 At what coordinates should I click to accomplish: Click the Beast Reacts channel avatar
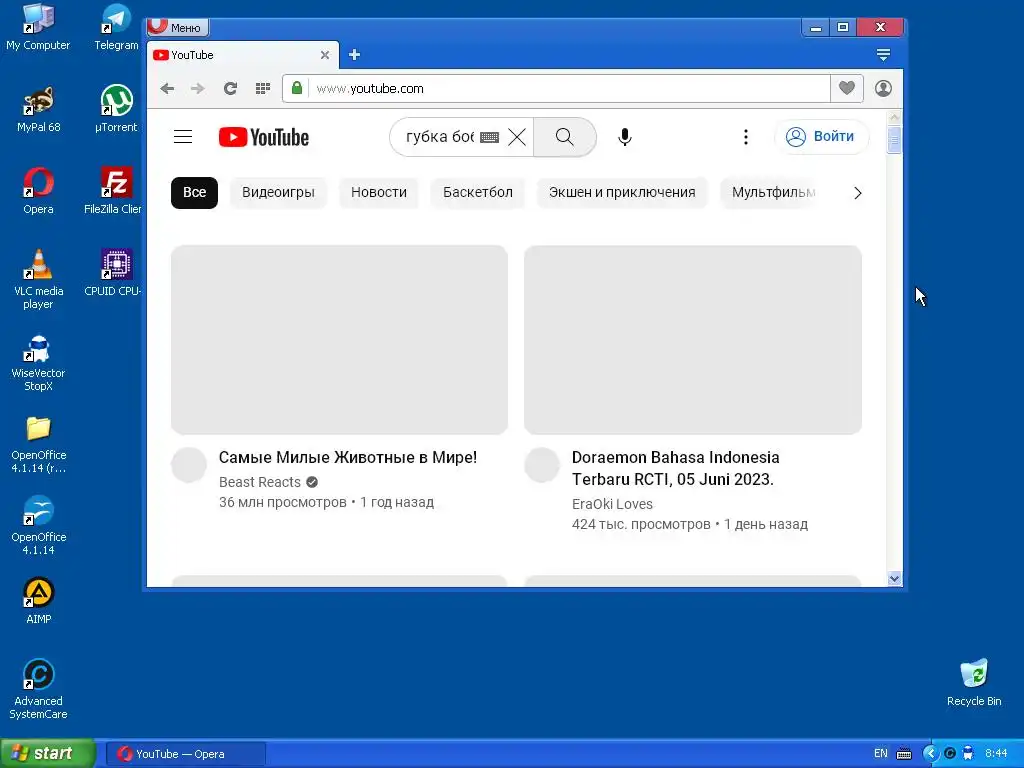click(x=189, y=465)
